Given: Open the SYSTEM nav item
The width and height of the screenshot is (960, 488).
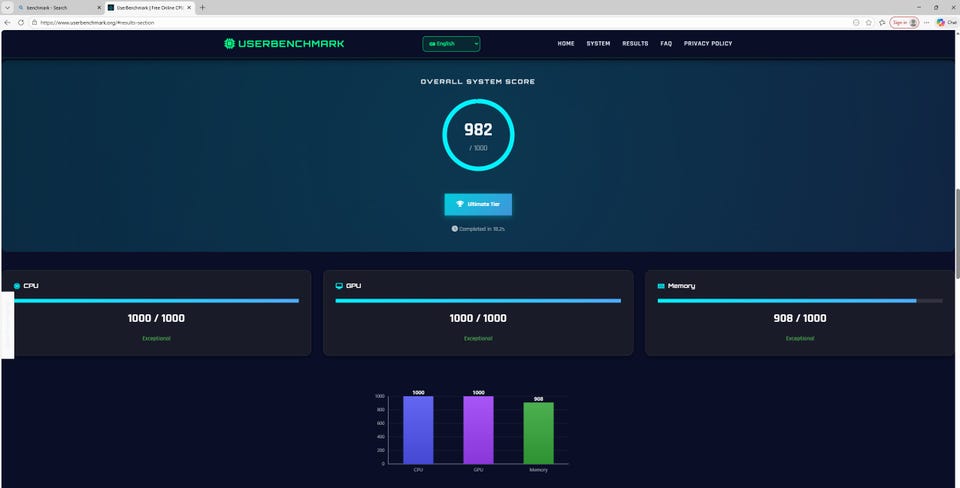Looking at the screenshot, I should pyautogui.click(x=598, y=43).
